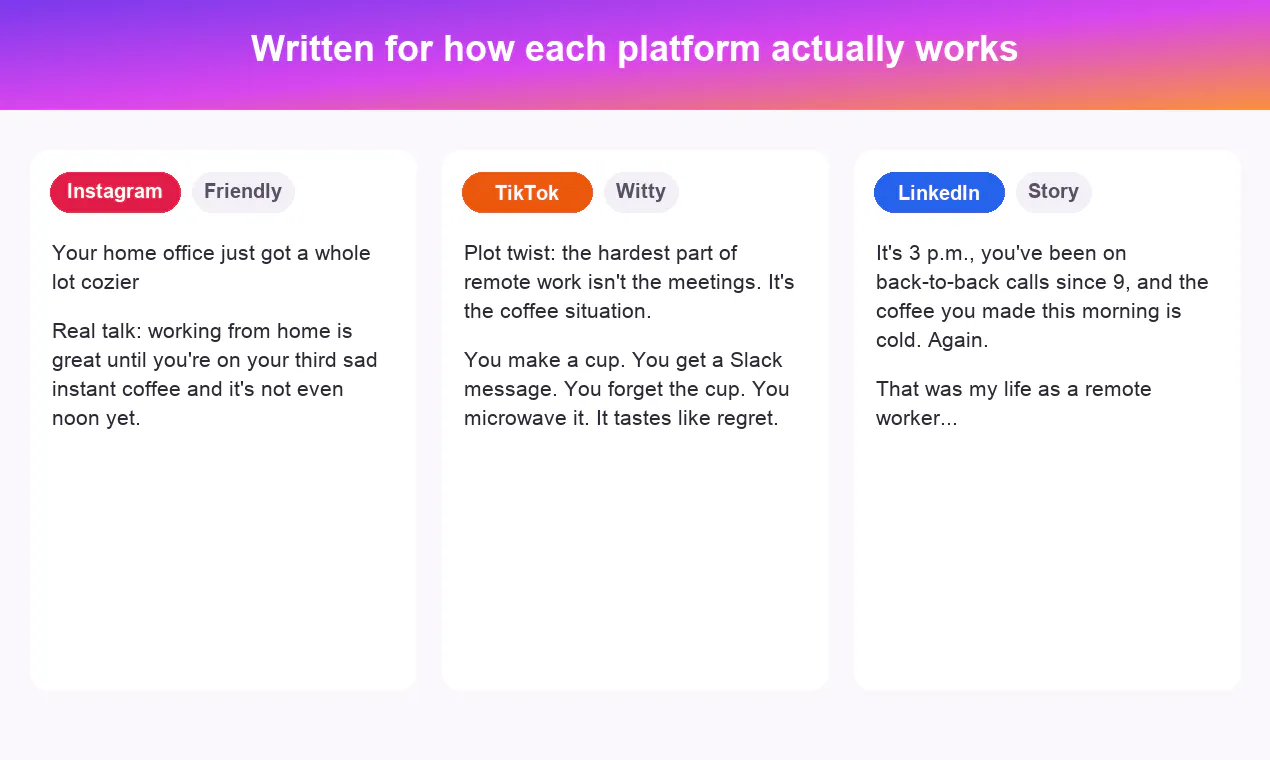The width and height of the screenshot is (1270, 760).
Task: Select the Story tone tag
Action: (x=1053, y=192)
